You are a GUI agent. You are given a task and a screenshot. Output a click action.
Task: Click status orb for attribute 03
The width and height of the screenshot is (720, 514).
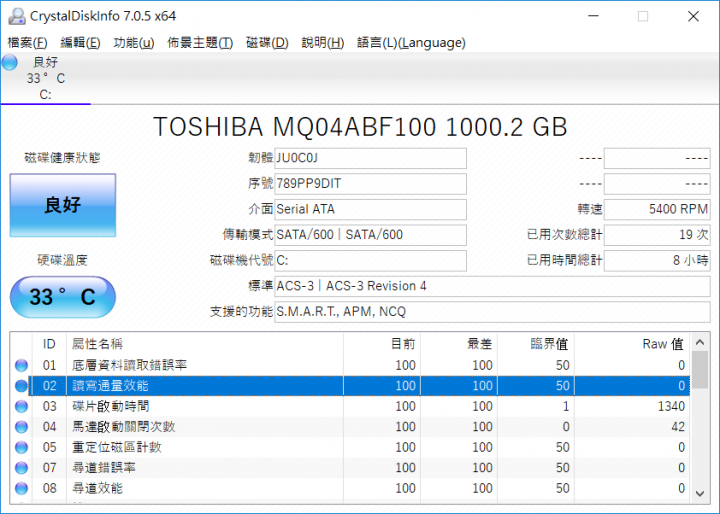(21, 407)
